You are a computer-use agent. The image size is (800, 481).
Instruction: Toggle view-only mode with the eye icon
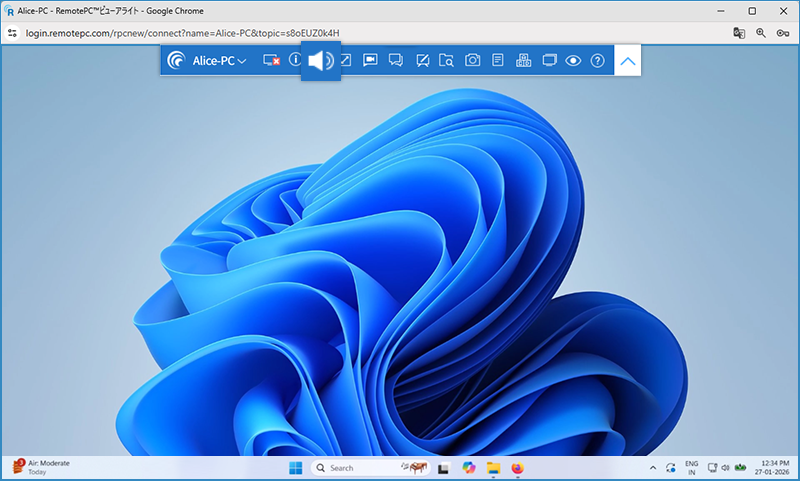point(573,61)
